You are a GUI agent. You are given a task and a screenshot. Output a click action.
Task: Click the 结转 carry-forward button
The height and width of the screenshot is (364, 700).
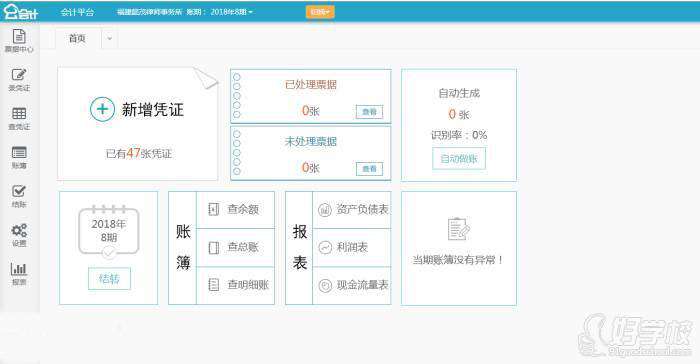point(109,279)
